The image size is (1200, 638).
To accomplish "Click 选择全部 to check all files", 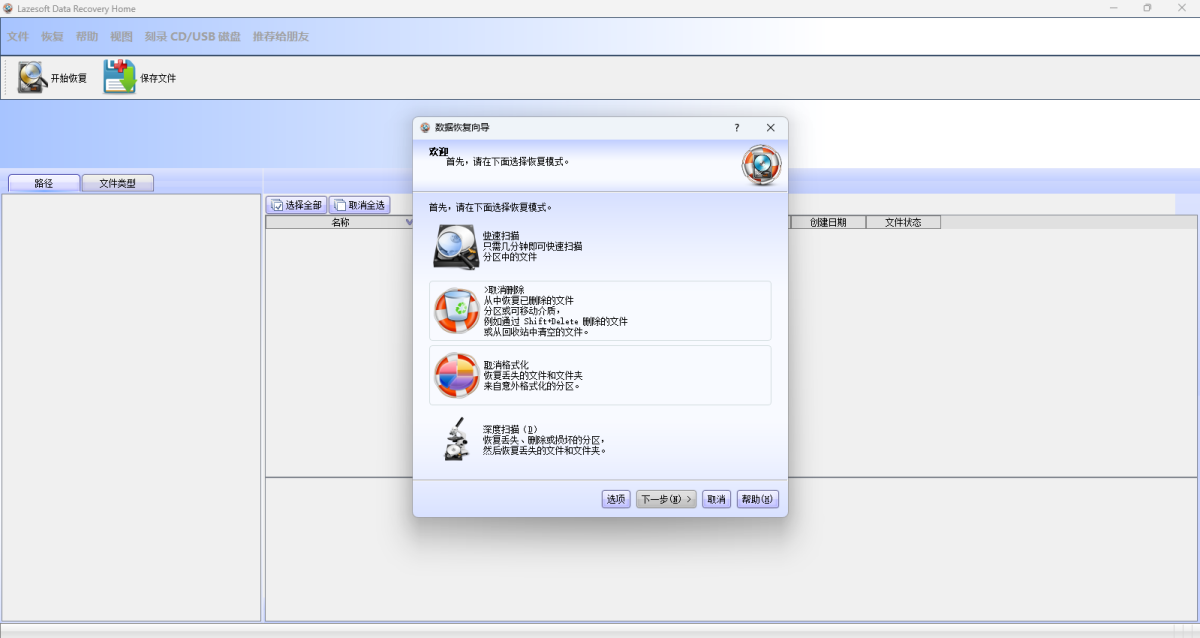I will point(296,205).
